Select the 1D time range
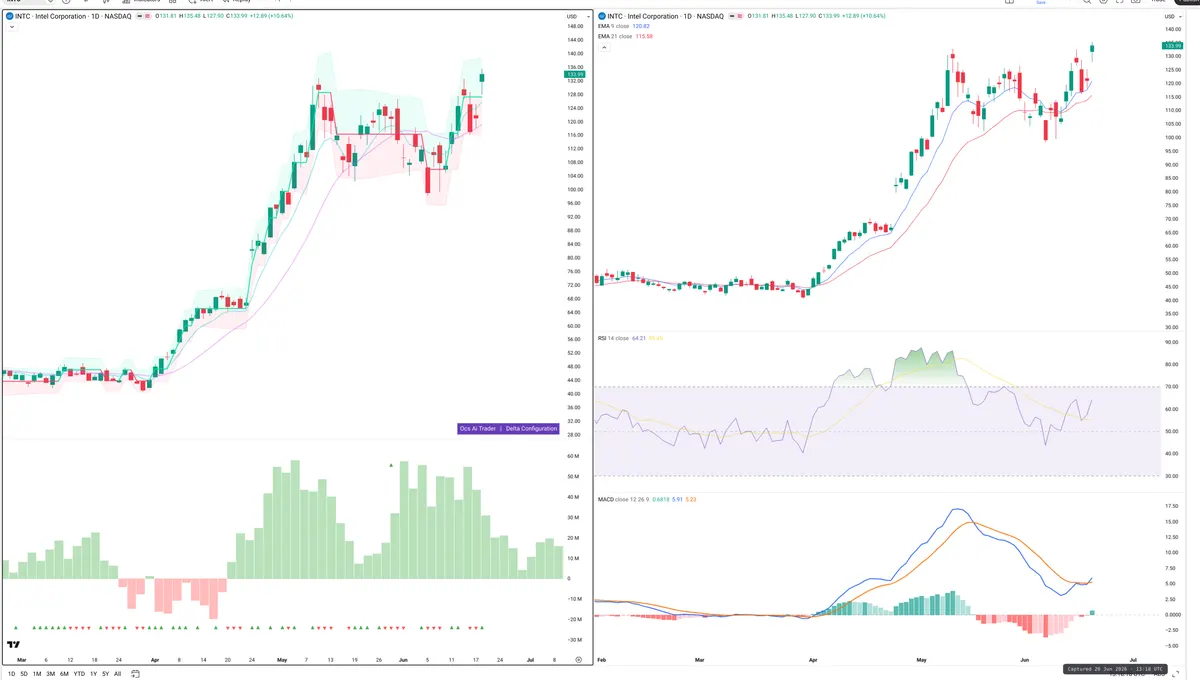Screen dimensions: 1200x680 (12, 674)
